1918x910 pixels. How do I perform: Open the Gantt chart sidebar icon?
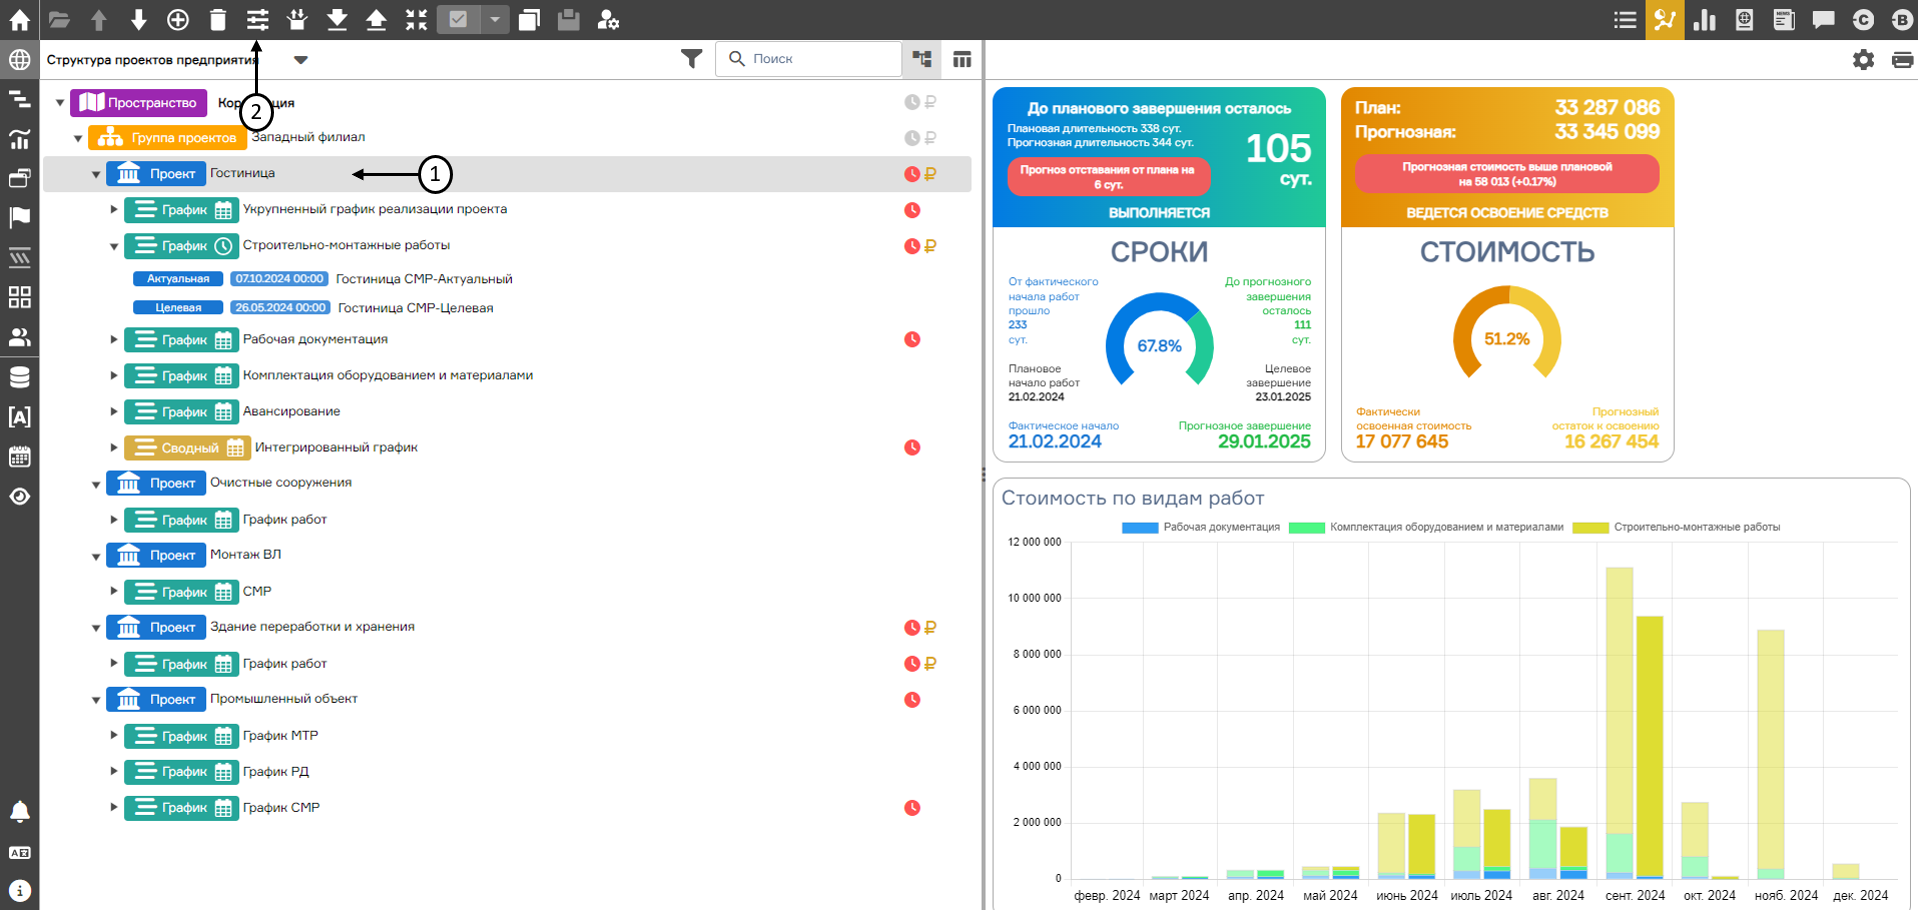pyautogui.click(x=19, y=99)
